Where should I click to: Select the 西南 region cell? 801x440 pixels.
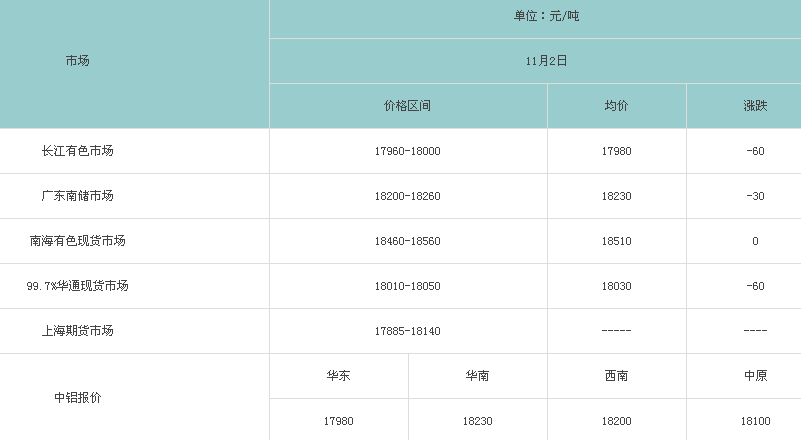tap(616, 376)
